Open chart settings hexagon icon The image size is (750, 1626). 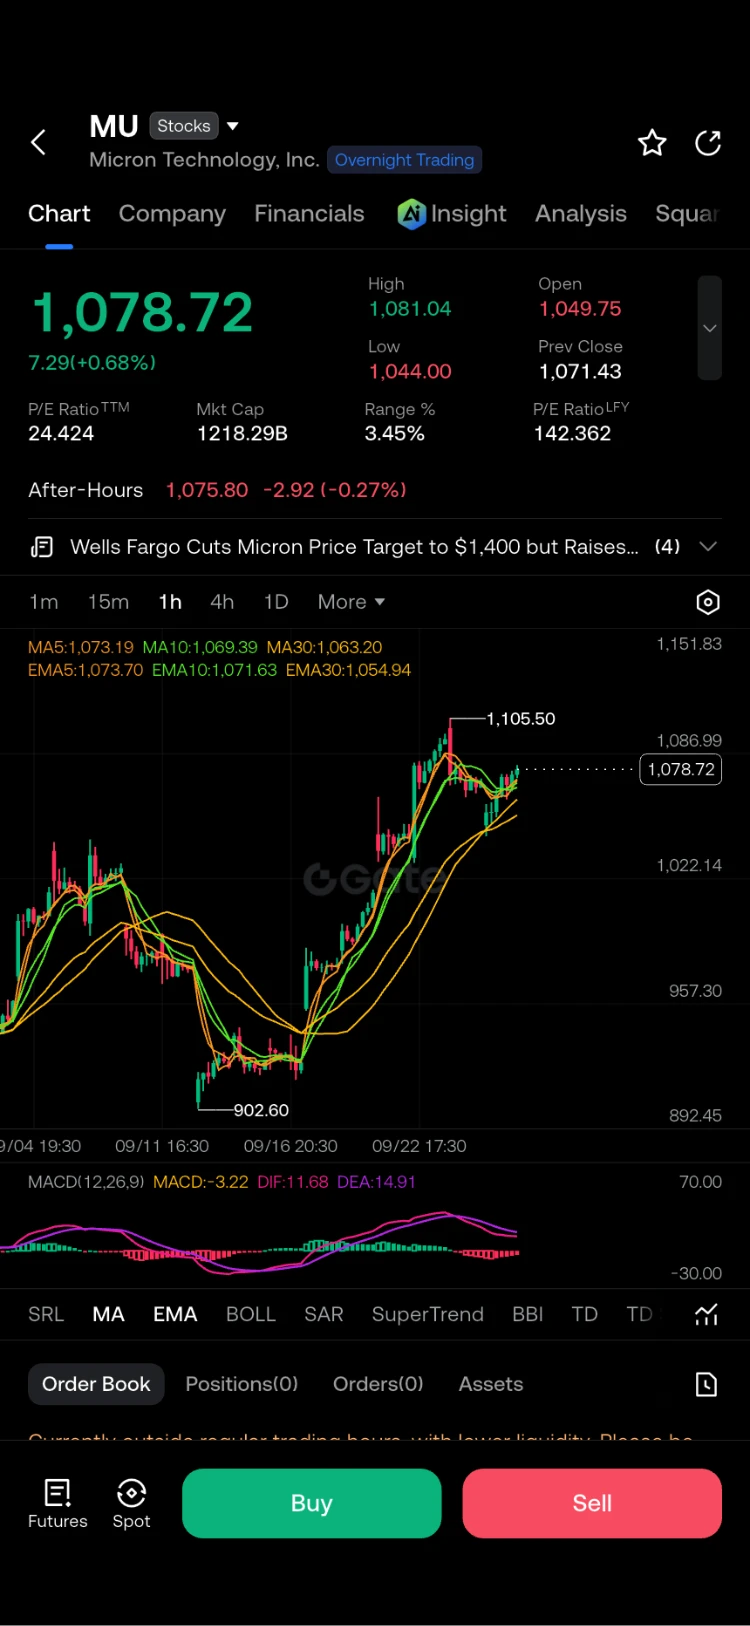pos(707,602)
